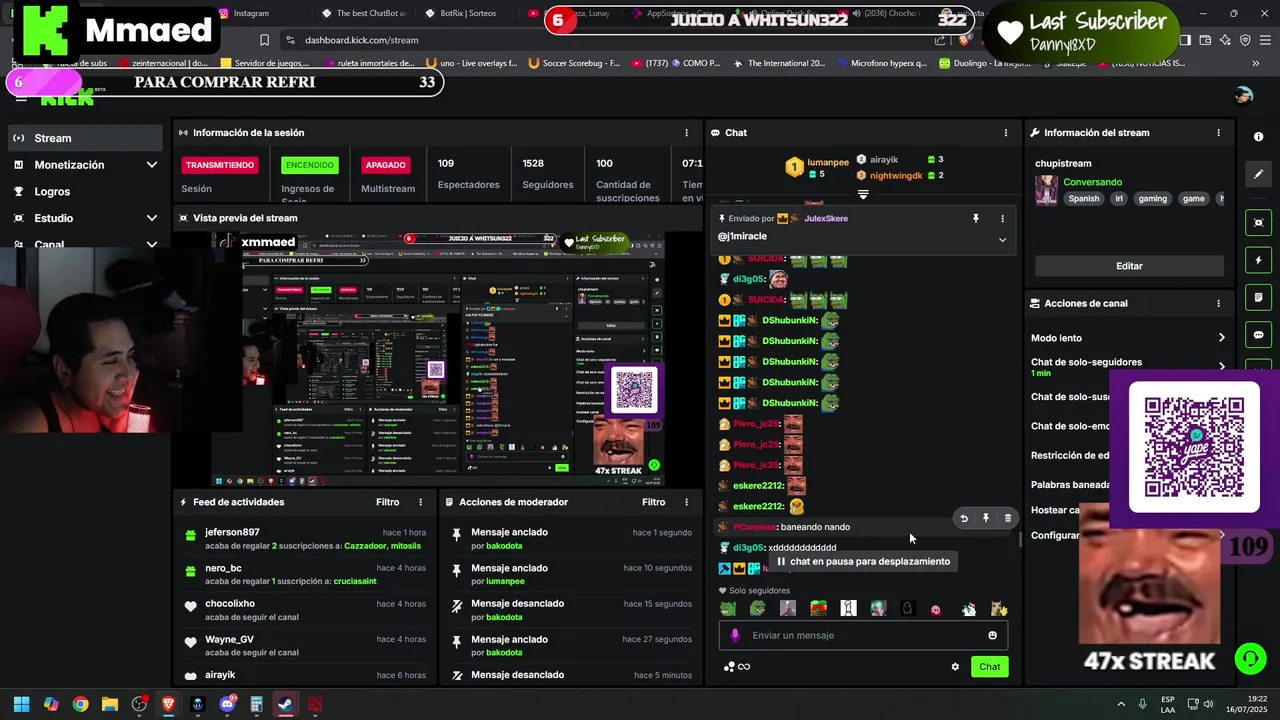Click the green Chat send button
Image resolution: width=1280 pixels, height=720 pixels.
coord(989,667)
